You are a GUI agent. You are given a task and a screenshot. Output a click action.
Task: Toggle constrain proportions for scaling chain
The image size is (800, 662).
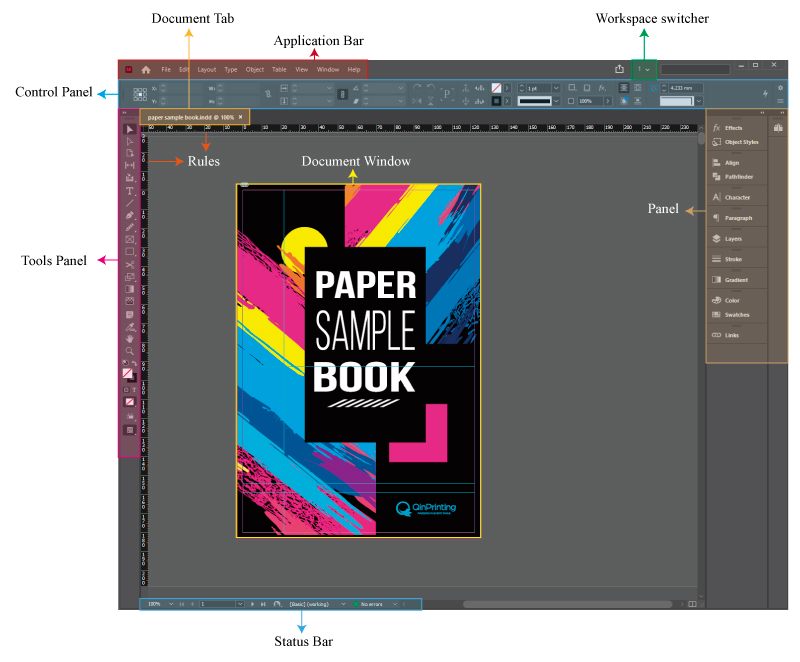(343, 94)
